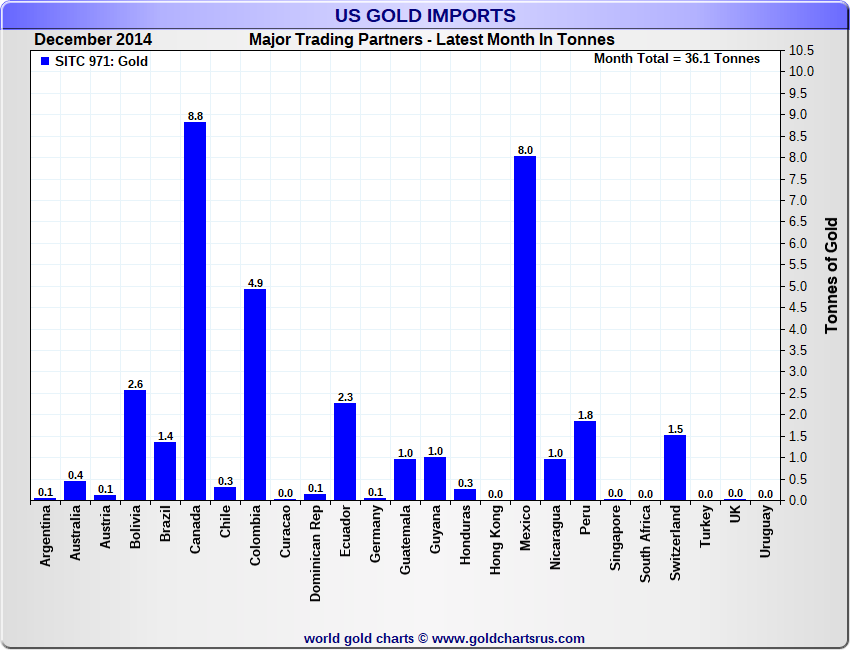Click the Turkey axis label
This screenshot has width=850, height=650.
pos(705,526)
